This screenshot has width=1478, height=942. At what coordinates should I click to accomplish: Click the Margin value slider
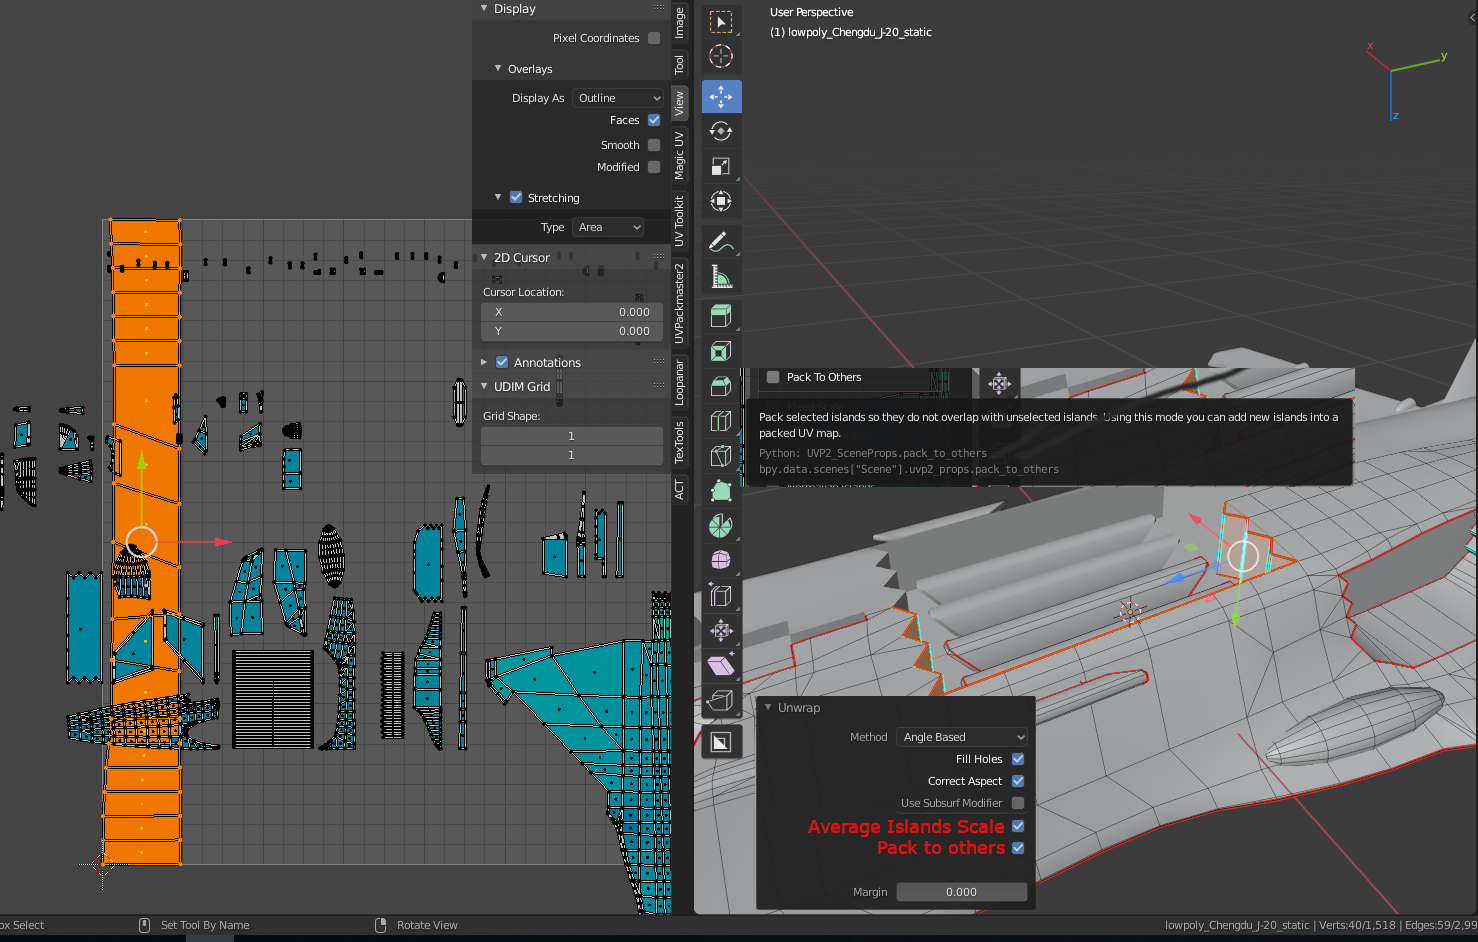[x=962, y=892]
